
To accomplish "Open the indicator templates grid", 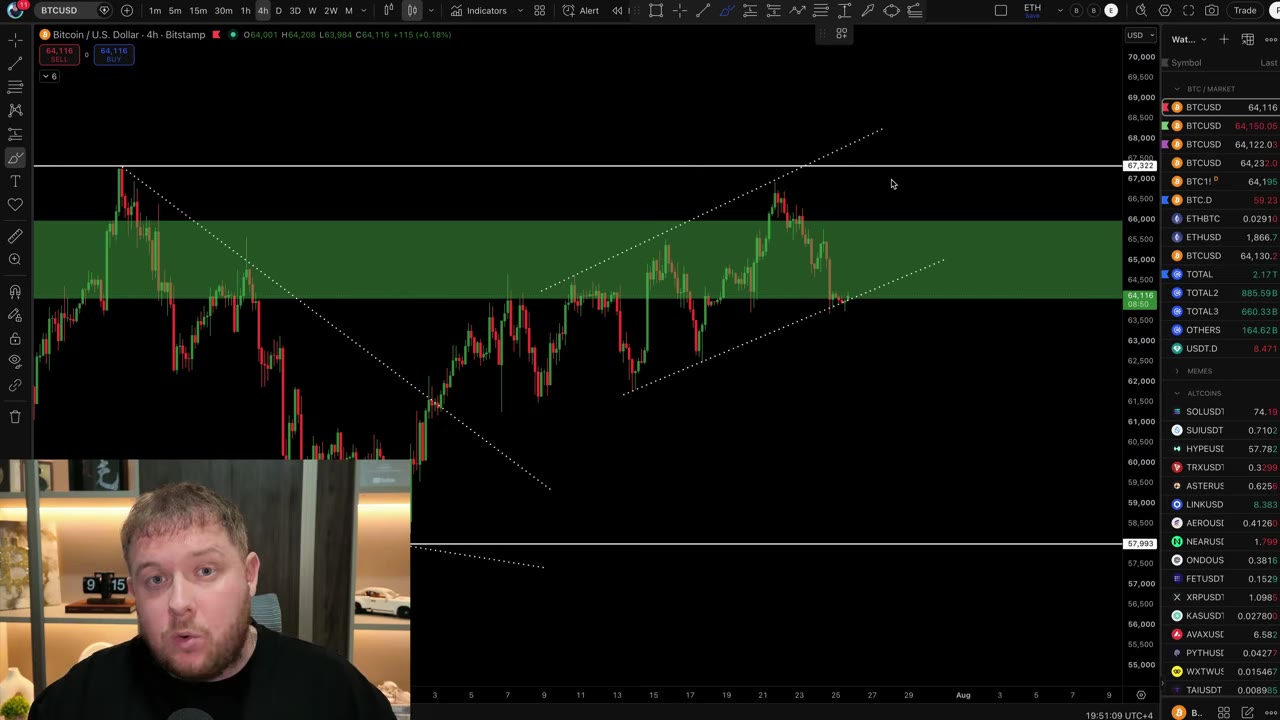I will click(540, 11).
